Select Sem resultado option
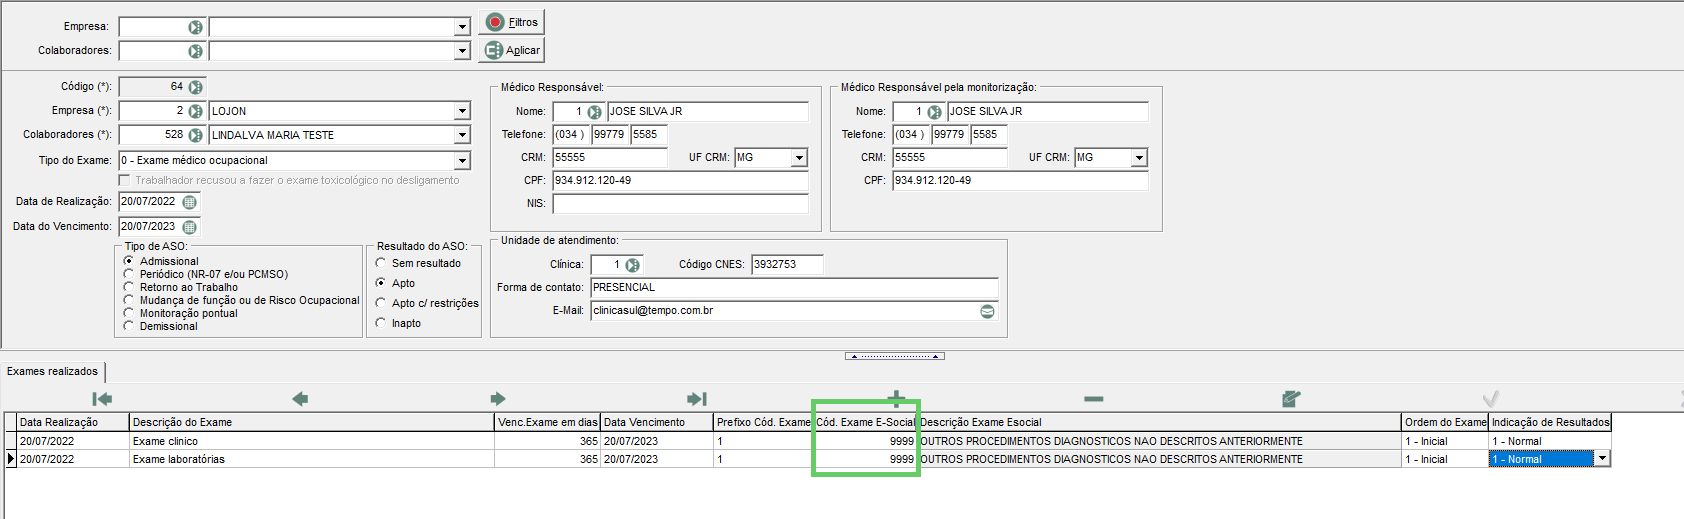1684x519 pixels. (380, 263)
